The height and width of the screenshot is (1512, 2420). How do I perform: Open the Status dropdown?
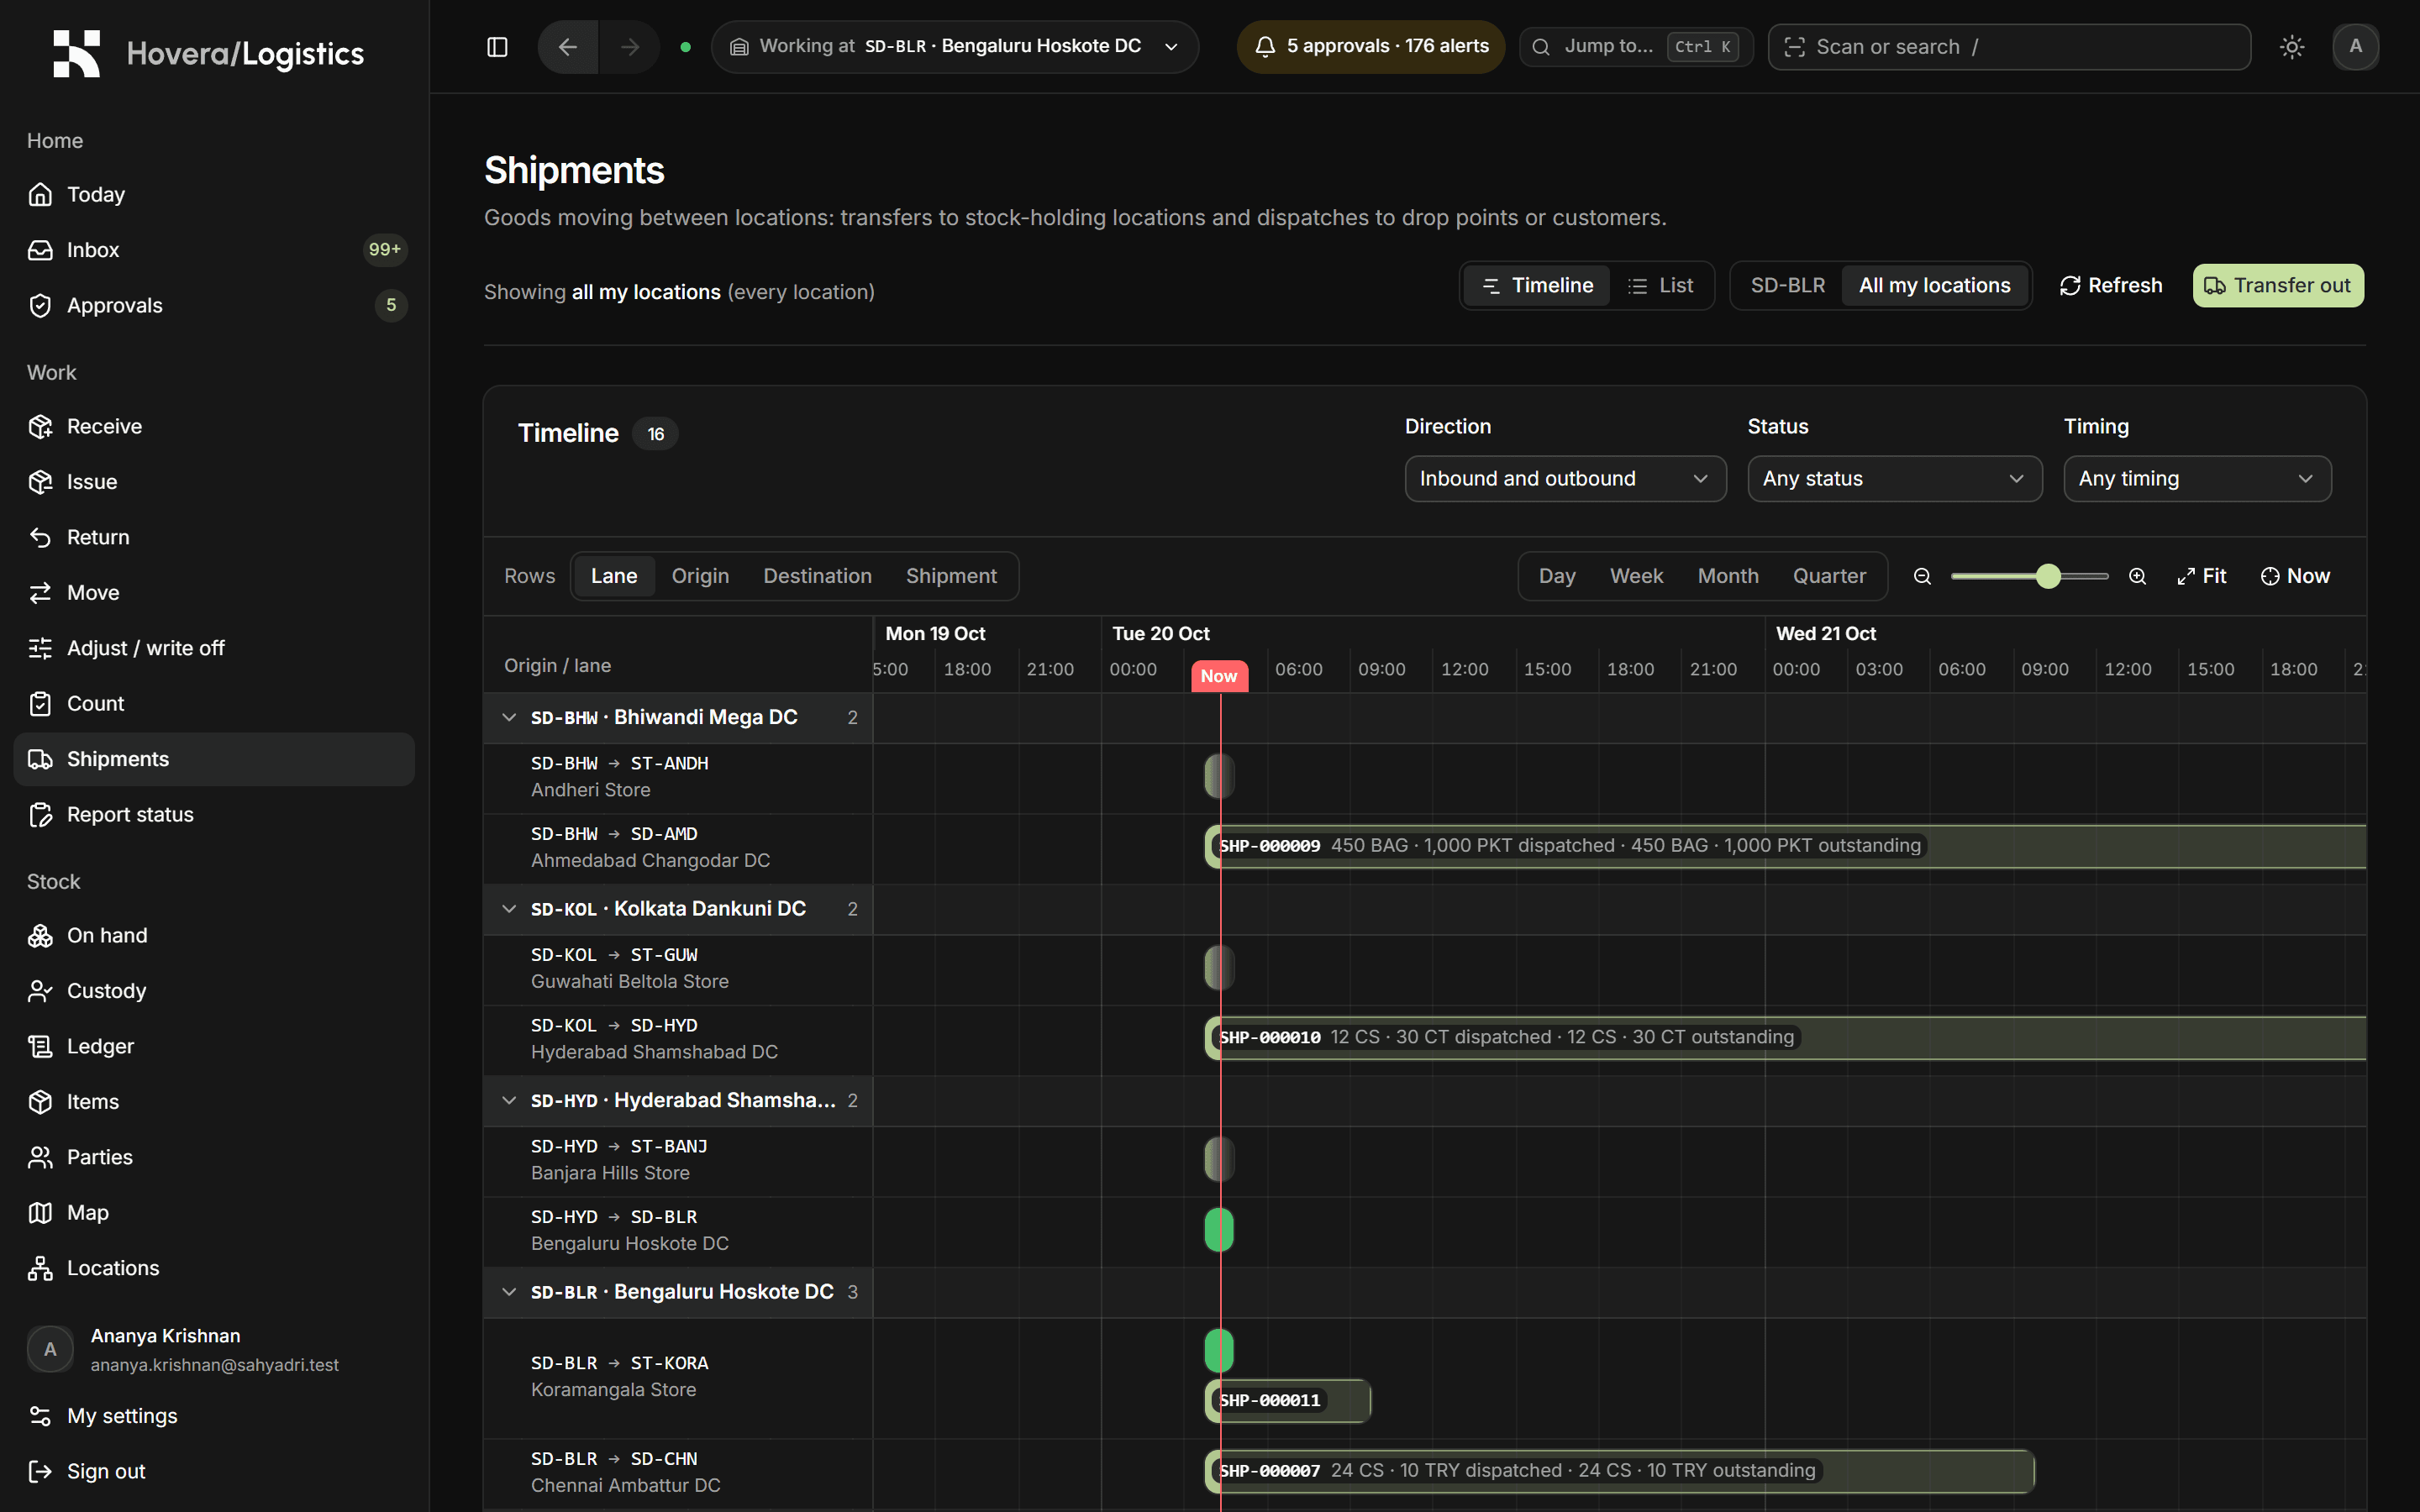[x=1894, y=479]
